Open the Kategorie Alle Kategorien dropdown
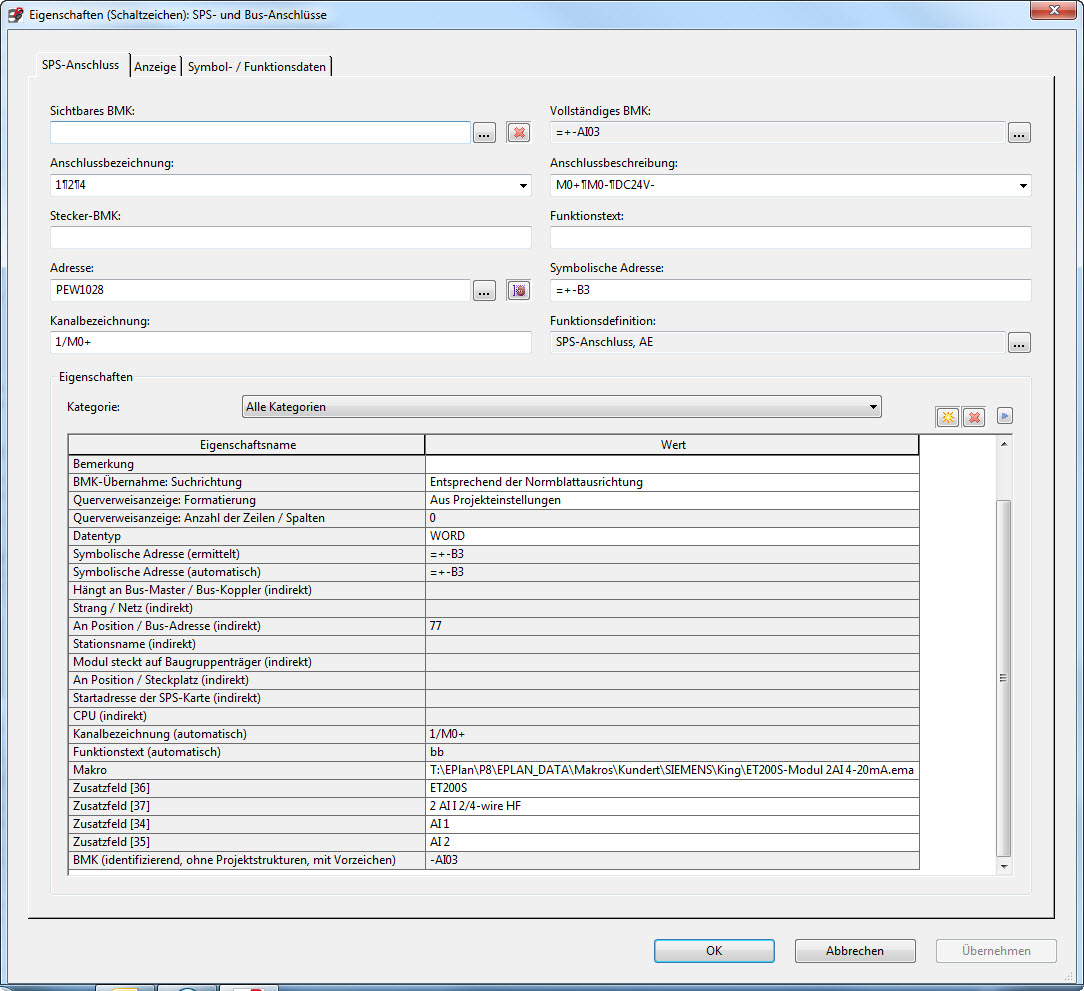 [x=561, y=407]
